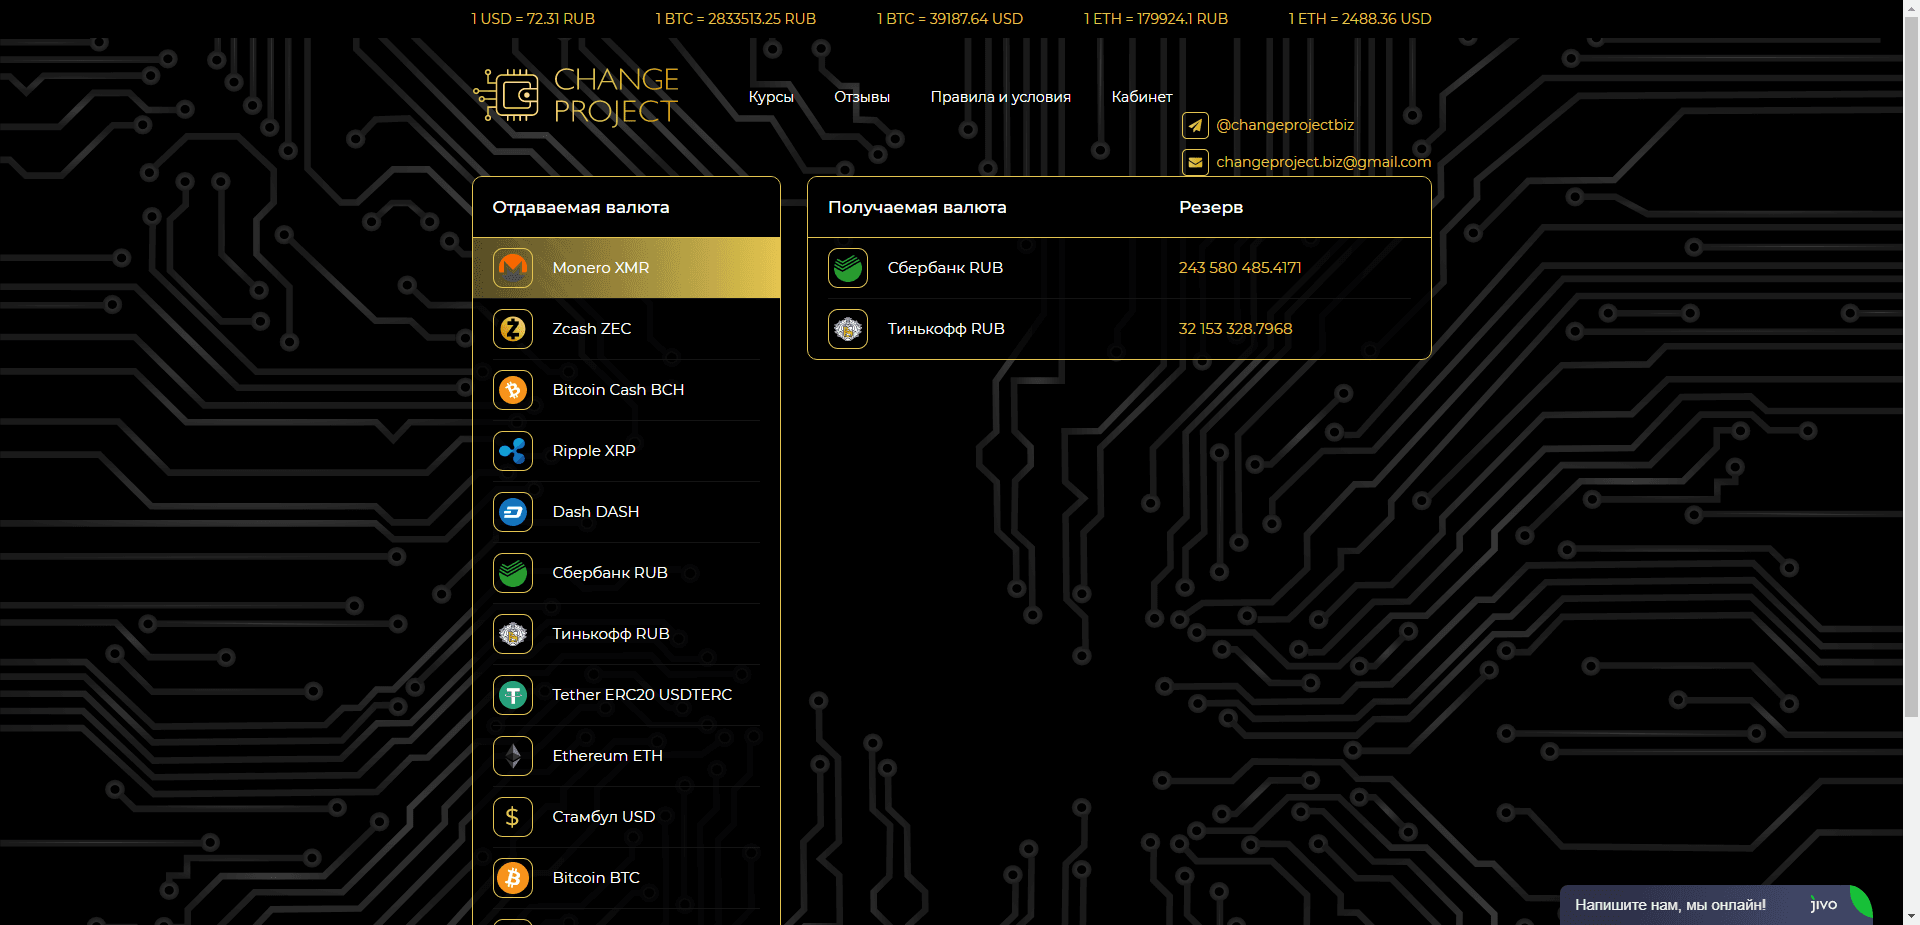Select the Zcash ZEC icon
Image resolution: width=1920 pixels, height=925 pixels.
pyautogui.click(x=513, y=329)
